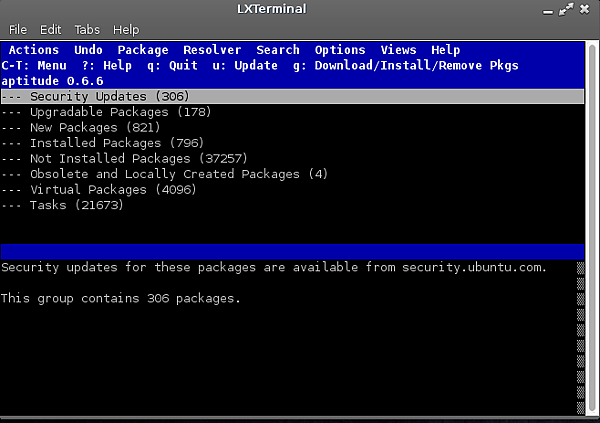Click Undo in aptitude's menu bar
600x423 pixels.
88,50
